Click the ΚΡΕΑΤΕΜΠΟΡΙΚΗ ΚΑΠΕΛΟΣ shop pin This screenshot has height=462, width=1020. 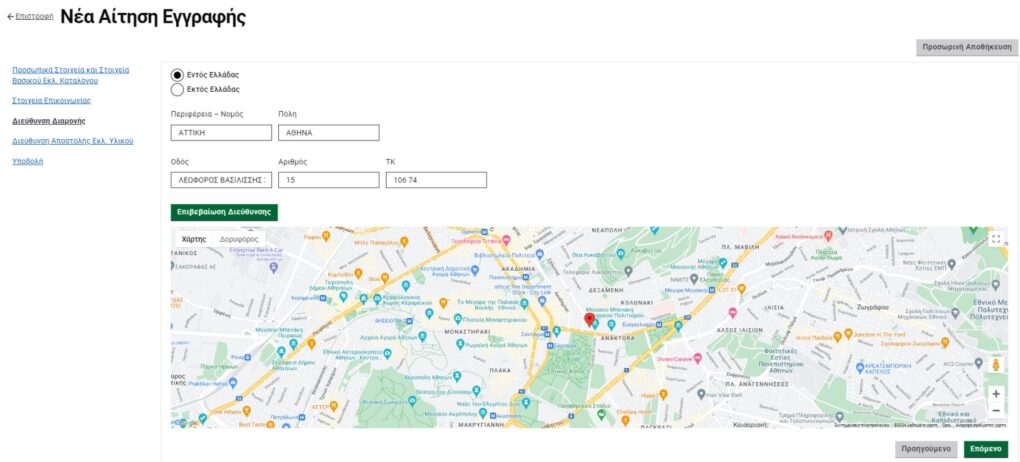pos(859,367)
